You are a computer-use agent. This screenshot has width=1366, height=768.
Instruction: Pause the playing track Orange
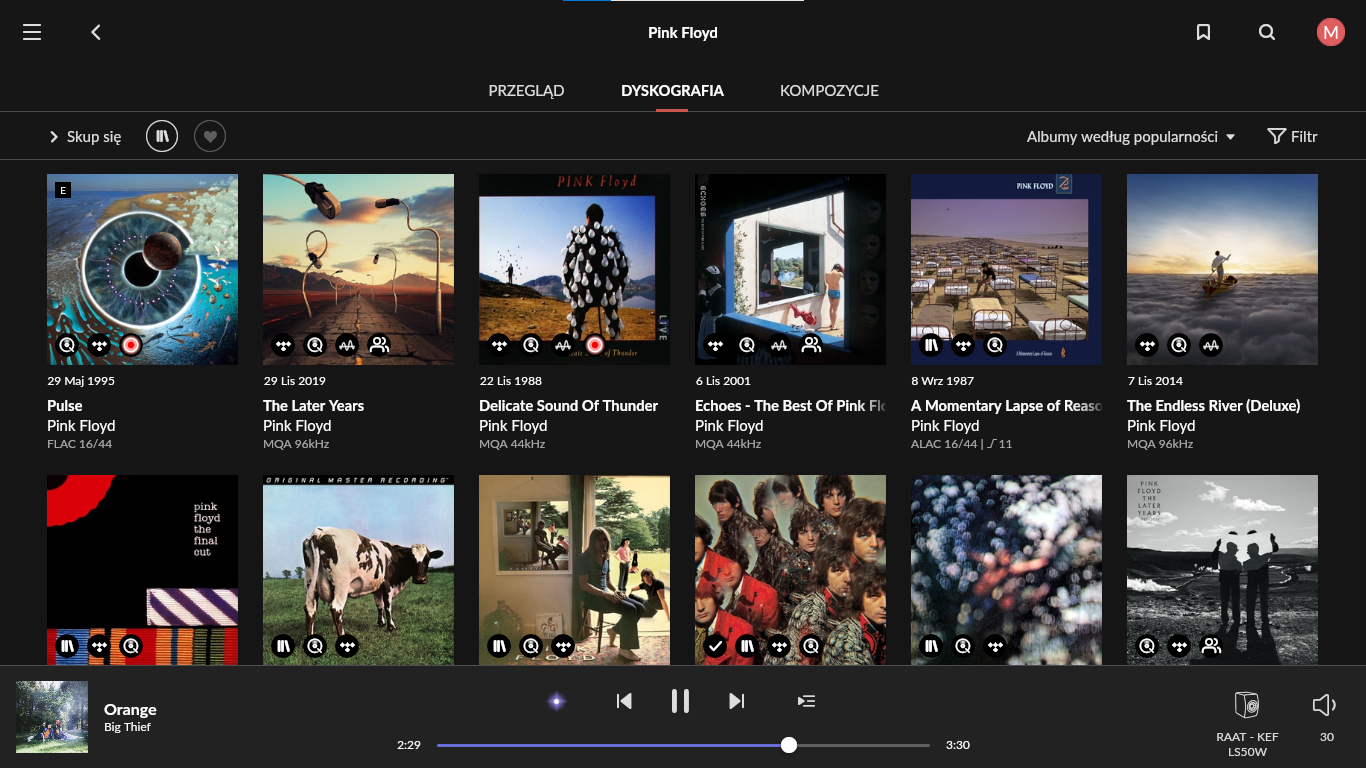pyautogui.click(x=680, y=701)
